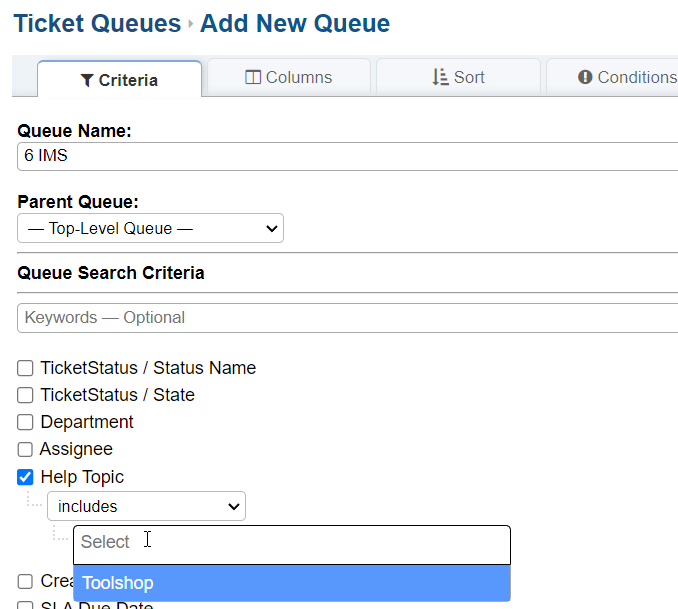Click the Select search box for Help Topic
This screenshot has height=609, width=678.
[291, 542]
